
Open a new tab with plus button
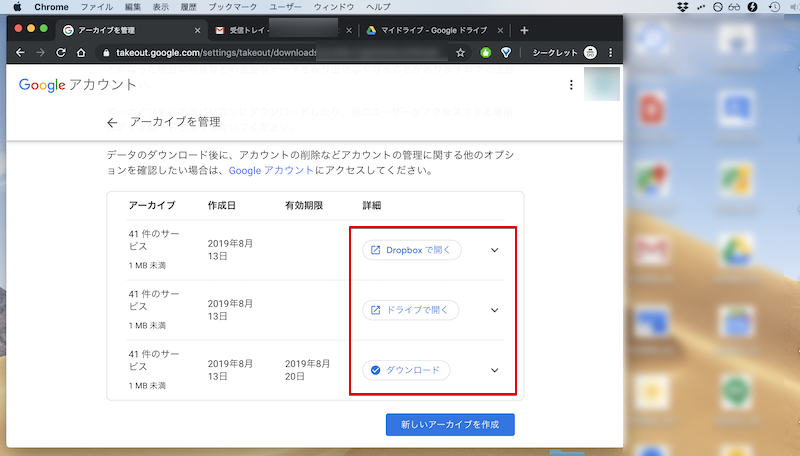coord(524,30)
